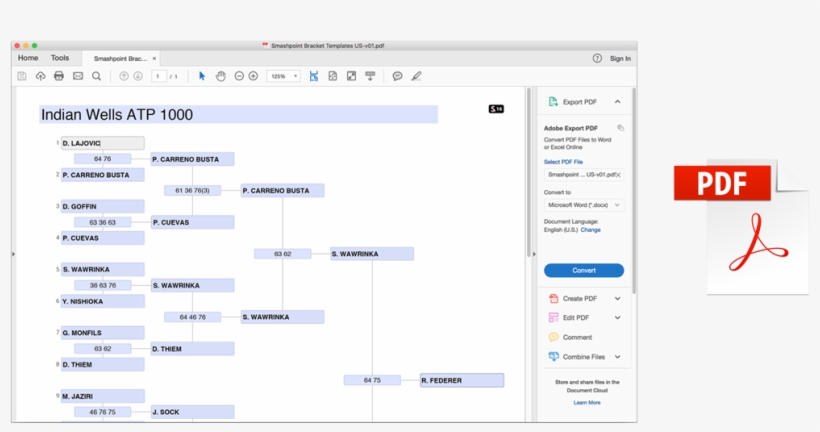820x432 pixels.
Task: Click the Zoom Out minus icon
Action: coord(239,76)
